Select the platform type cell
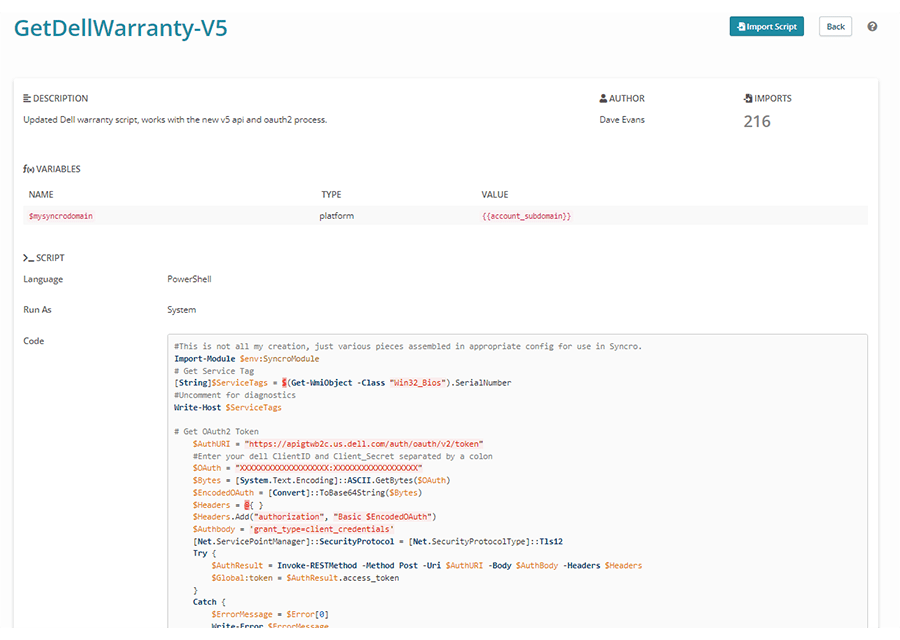Screen dimensions: 900x640 point(337,216)
